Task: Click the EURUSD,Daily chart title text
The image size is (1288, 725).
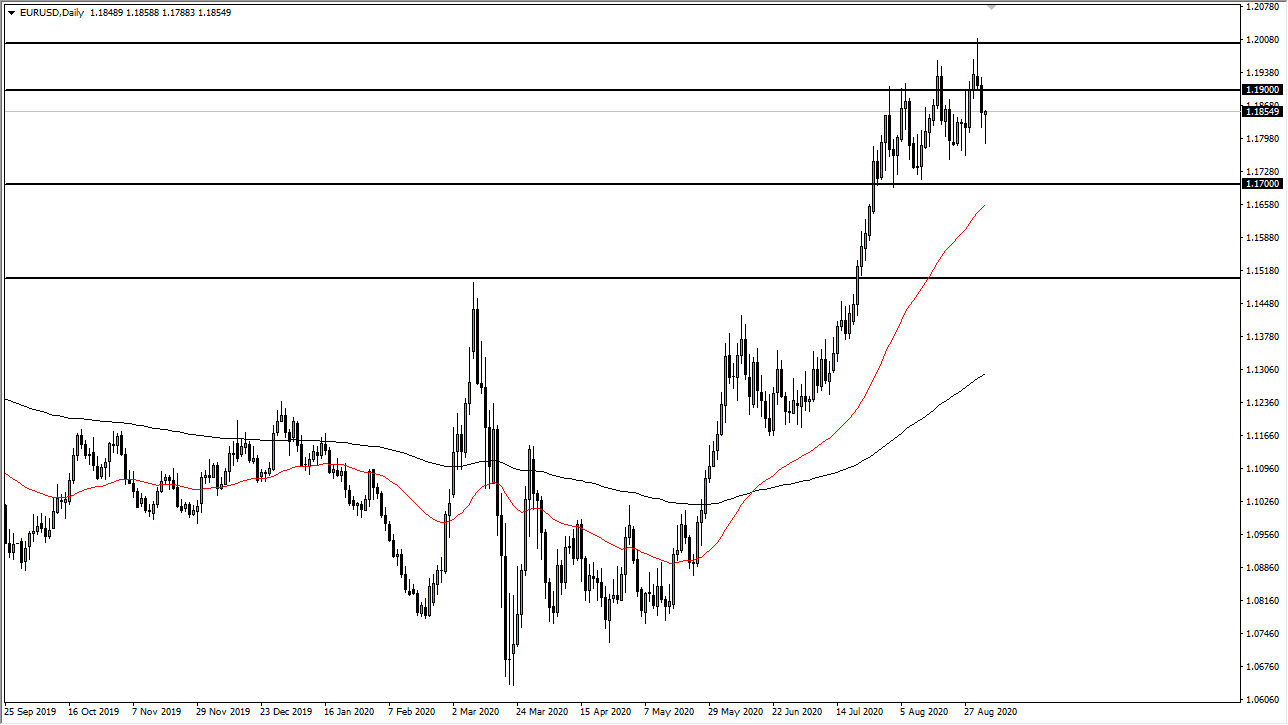Action: pos(51,13)
